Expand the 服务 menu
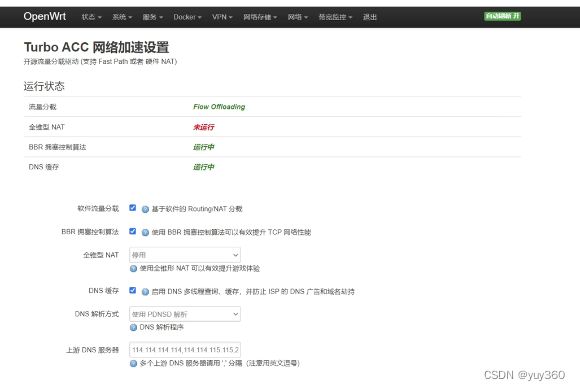This screenshot has height=391, width=580. [153, 17]
